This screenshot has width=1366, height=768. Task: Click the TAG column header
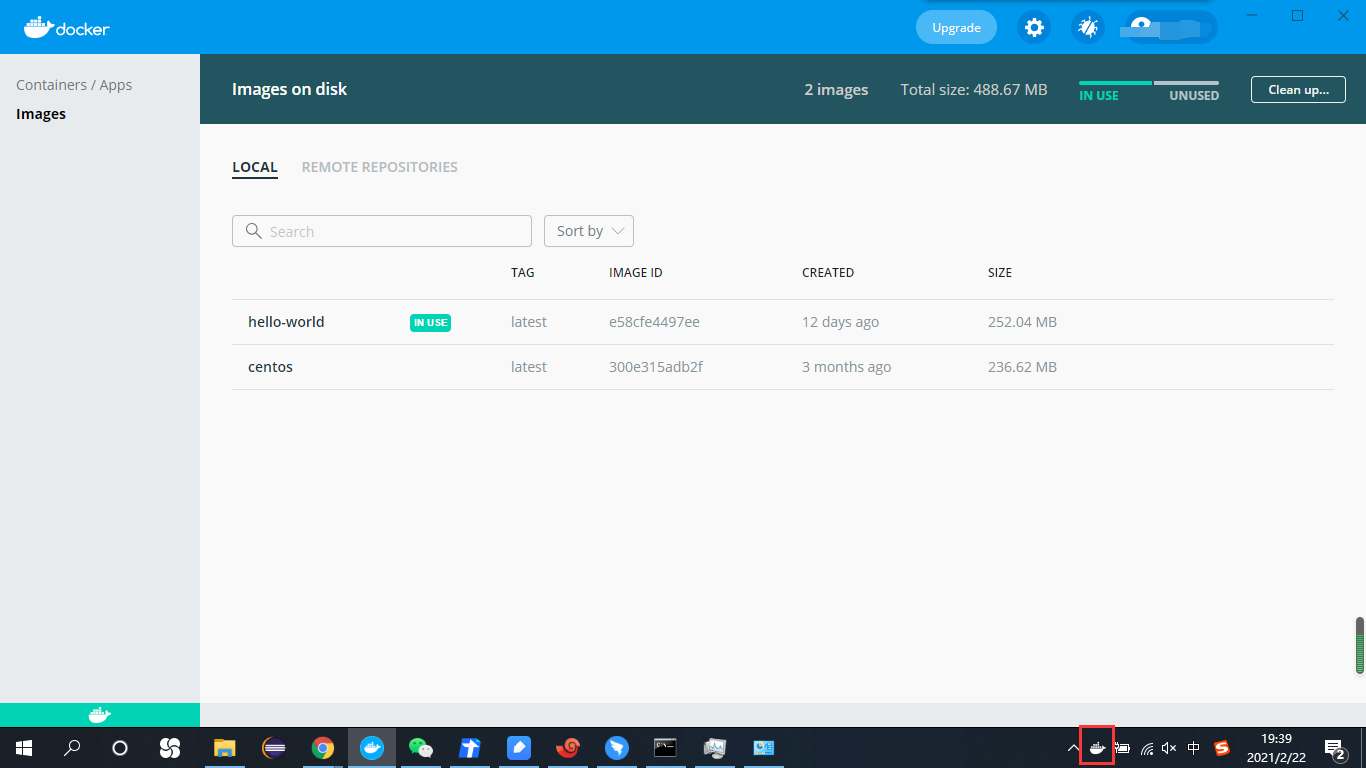coord(523,272)
